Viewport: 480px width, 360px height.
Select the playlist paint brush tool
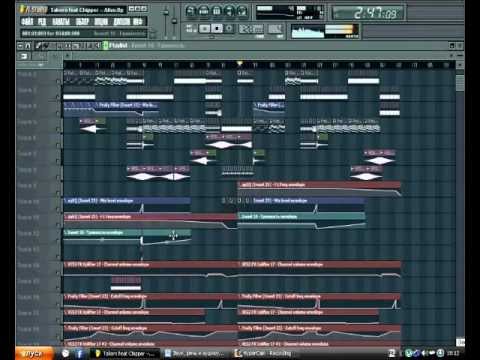coord(46,46)
